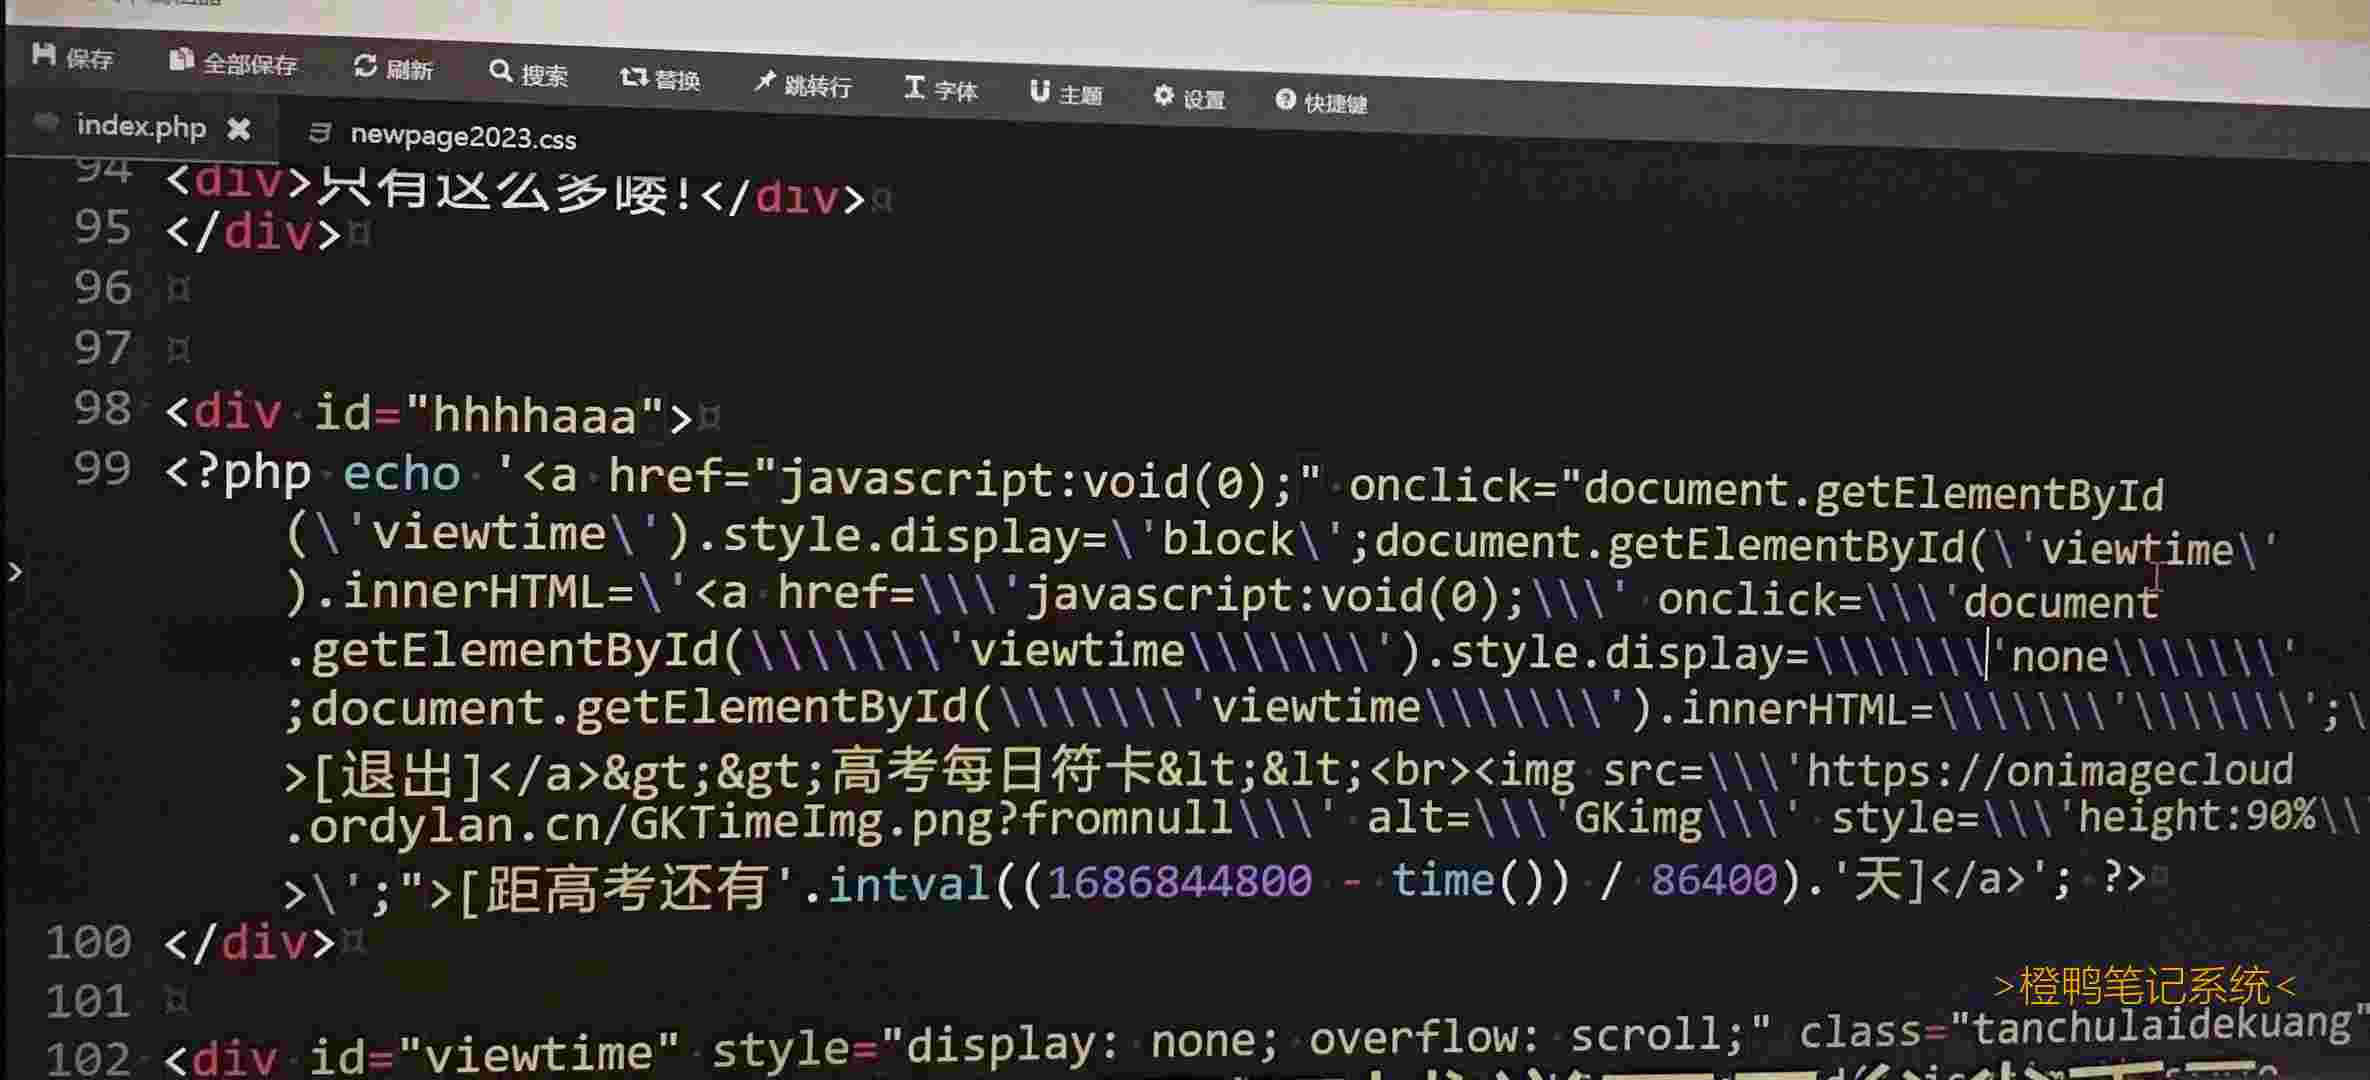Expand the left sidebar arrow
Screen dimensions: 2370x1080
14,572
